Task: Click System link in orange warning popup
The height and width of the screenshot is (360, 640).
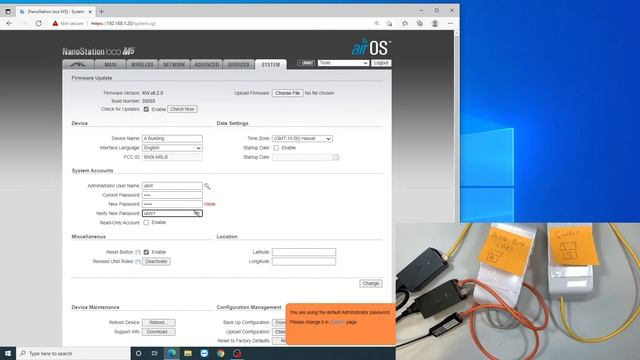Action: pyautogui.click(x=337, y=322)
